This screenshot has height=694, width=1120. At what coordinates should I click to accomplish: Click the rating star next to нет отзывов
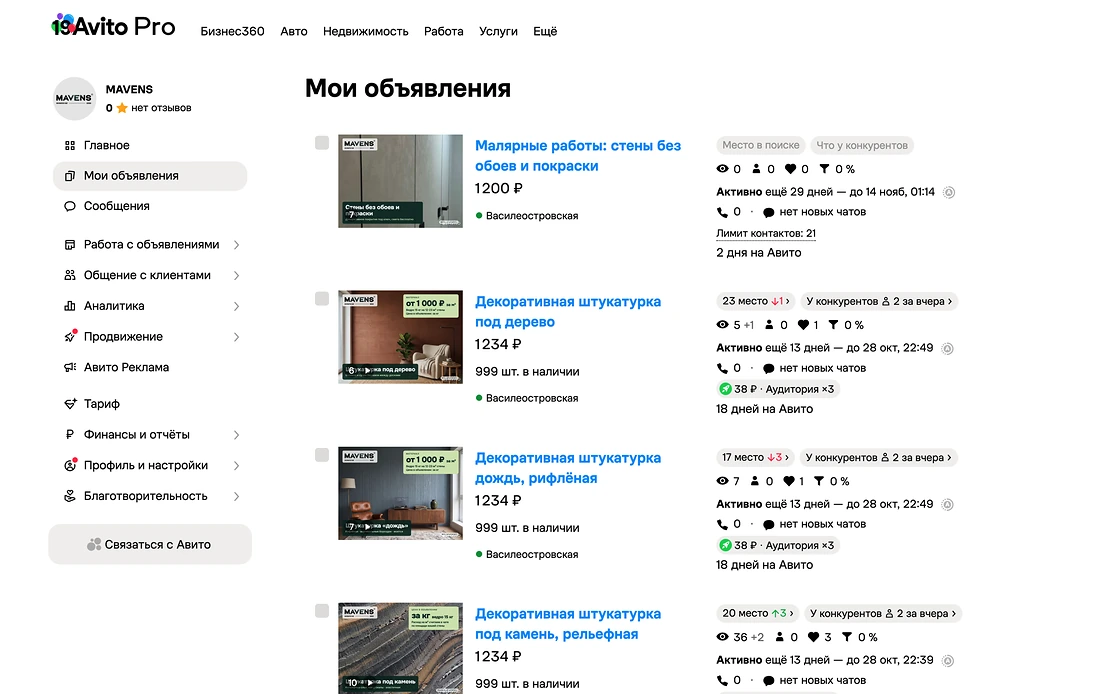click(x=122, y=109)
